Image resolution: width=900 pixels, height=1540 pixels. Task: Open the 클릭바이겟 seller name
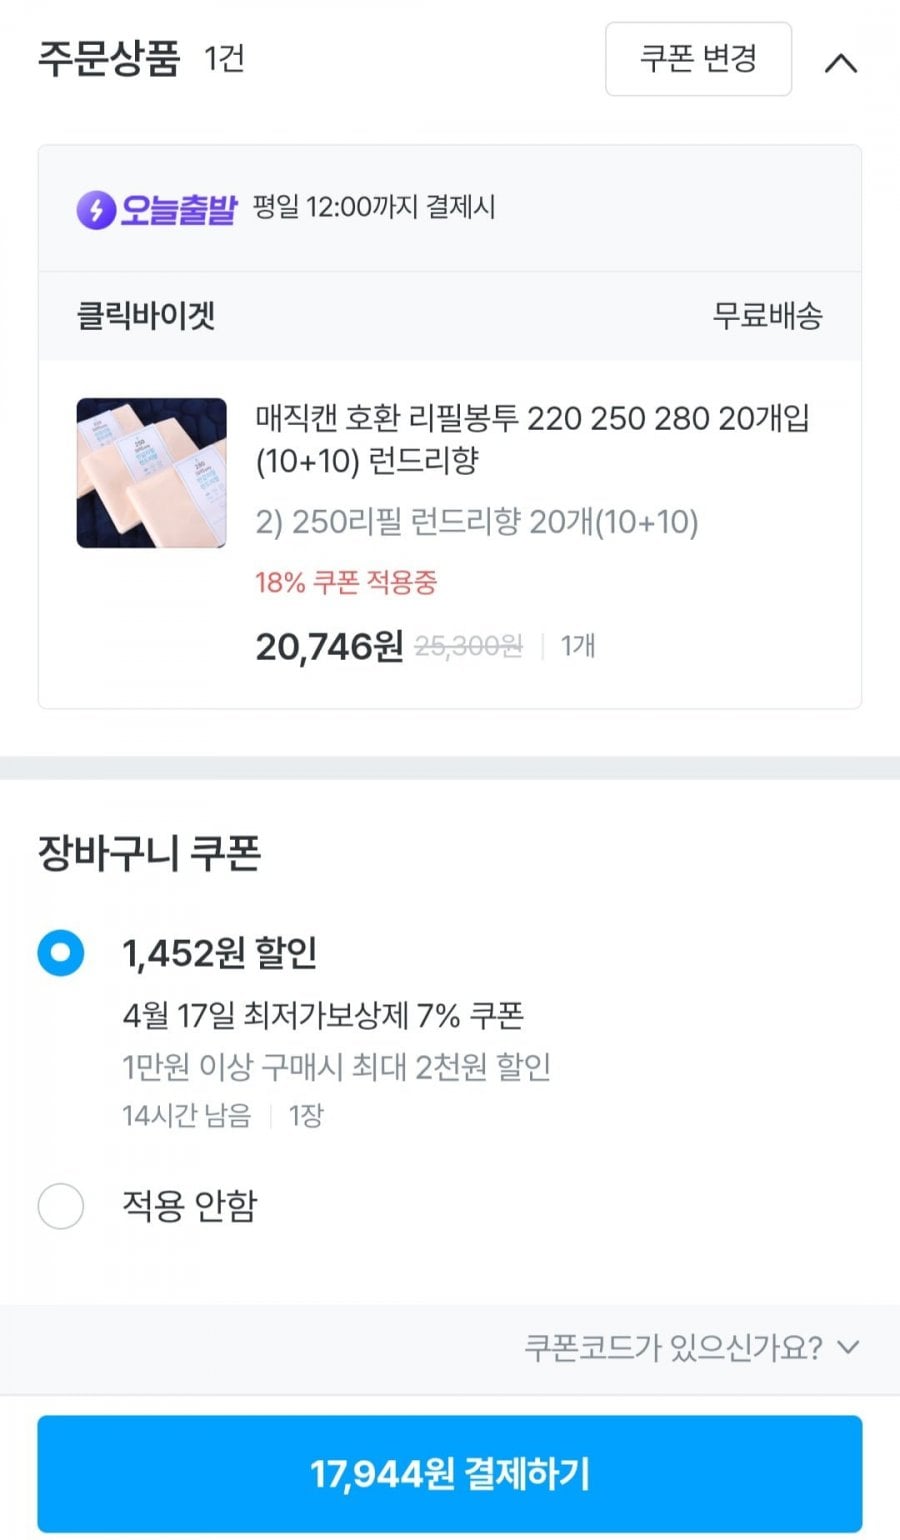point(146,316)
